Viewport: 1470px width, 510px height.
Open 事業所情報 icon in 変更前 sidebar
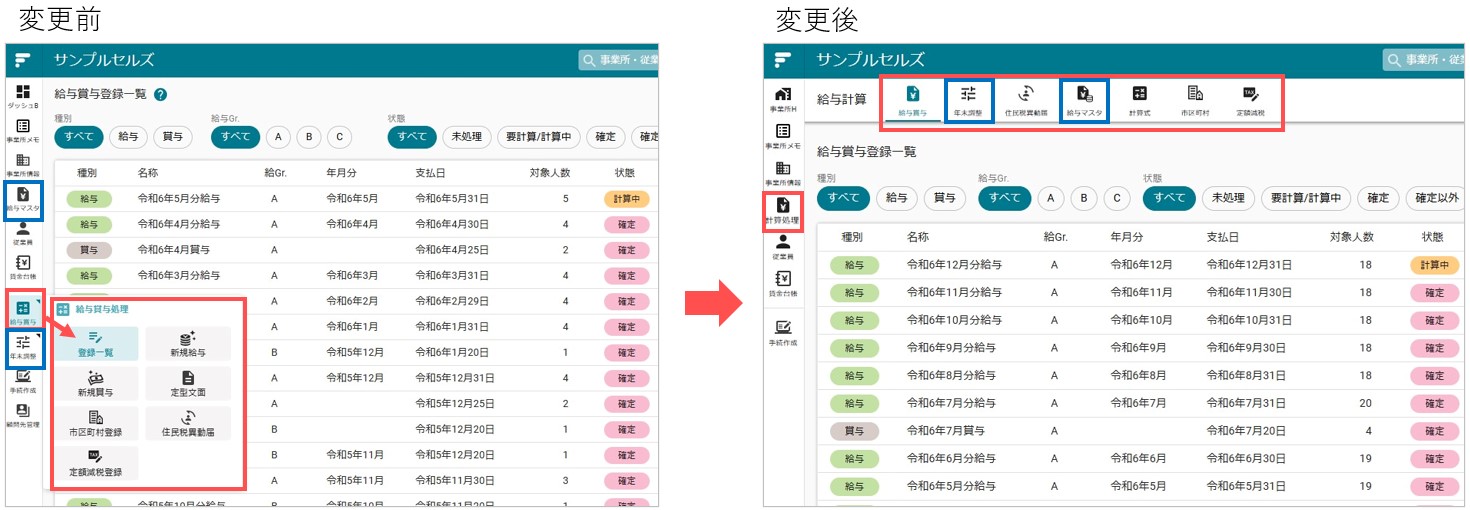tap(23, 165)
